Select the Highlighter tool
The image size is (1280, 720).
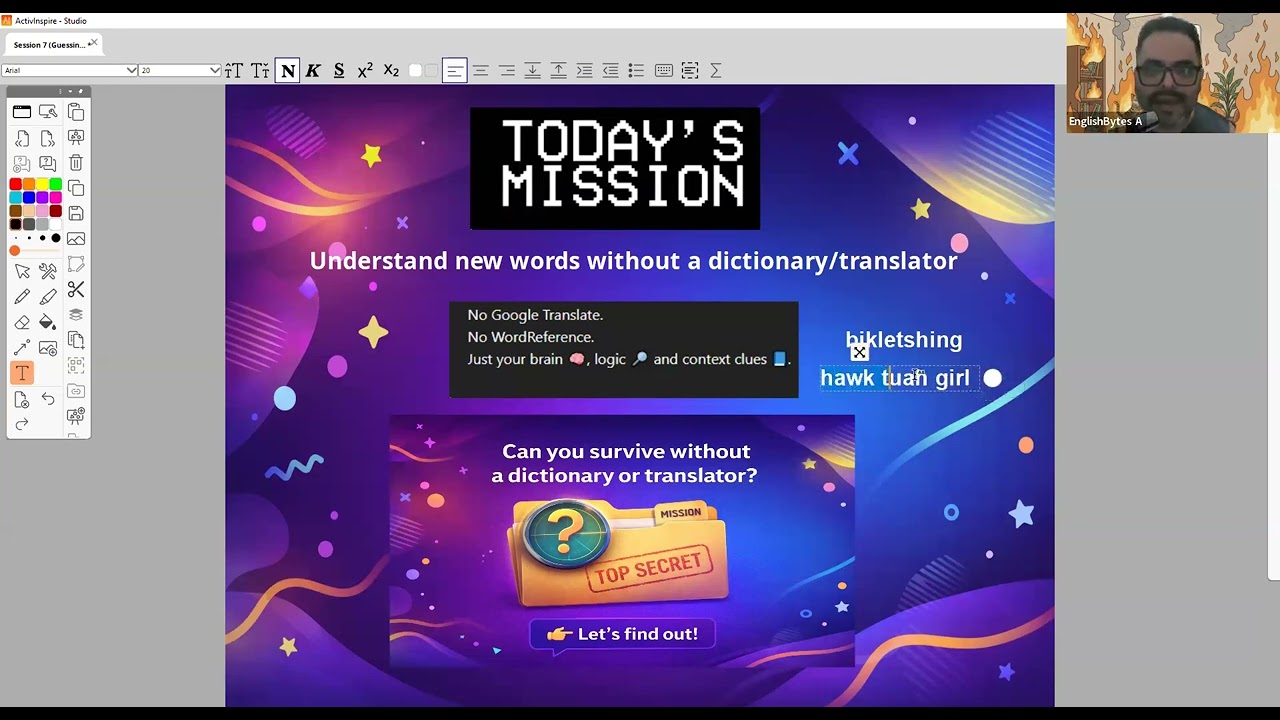48,297
